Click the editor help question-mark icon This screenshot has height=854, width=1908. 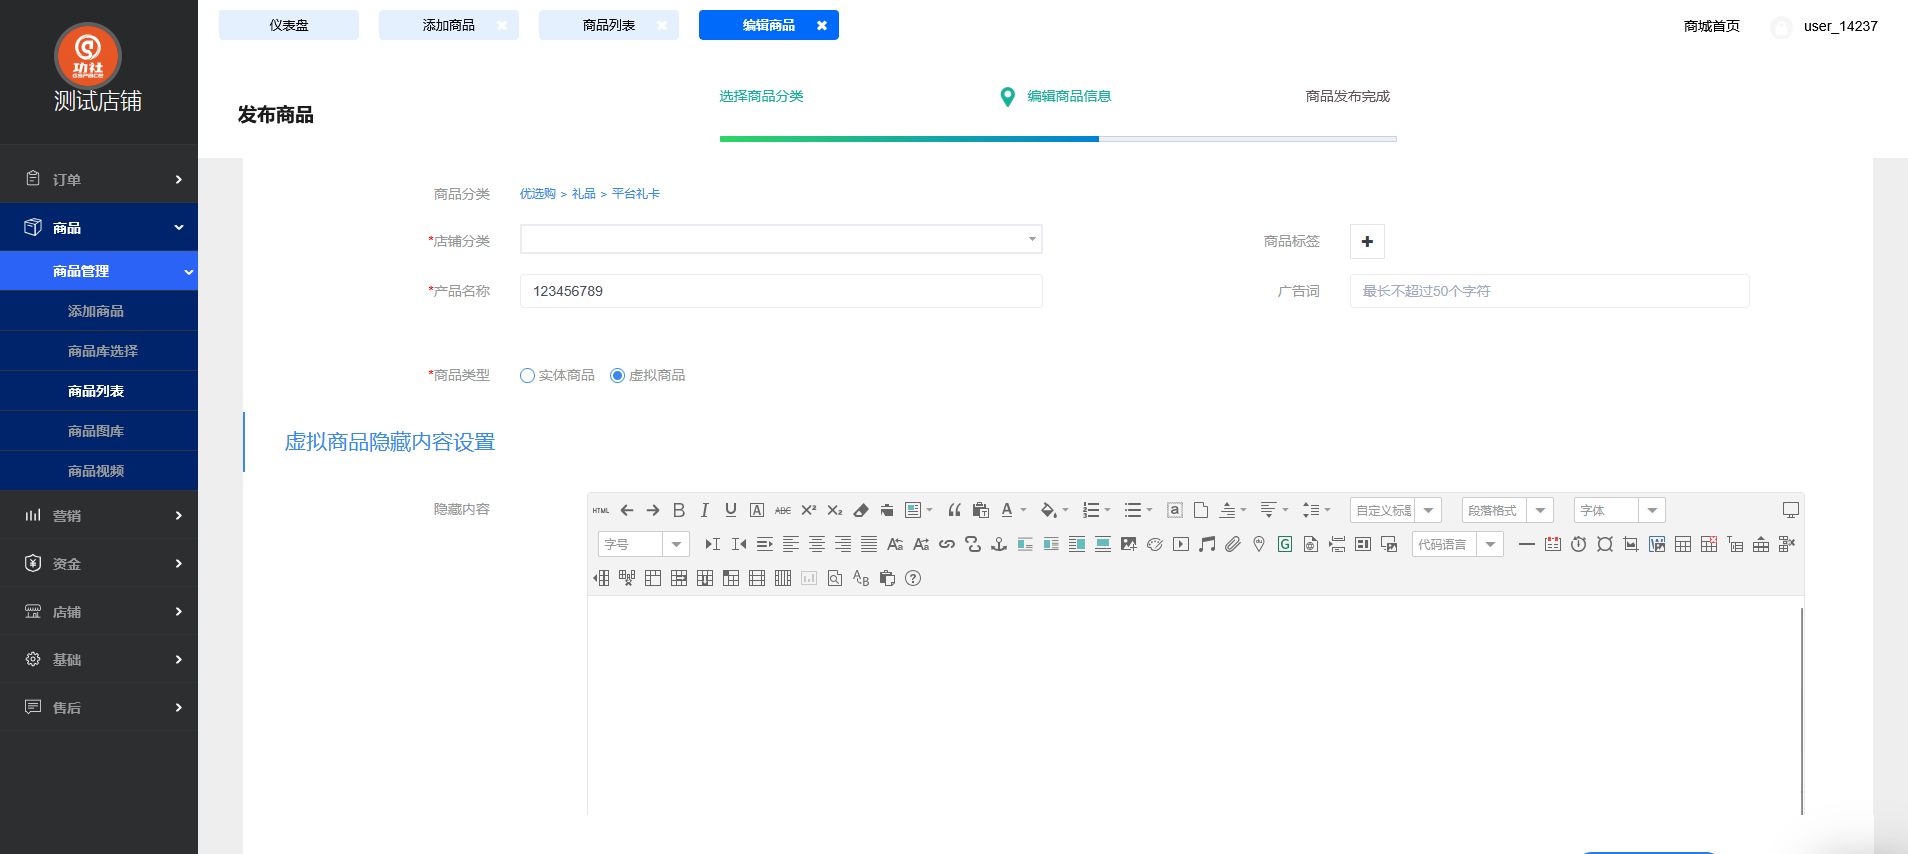913,578
